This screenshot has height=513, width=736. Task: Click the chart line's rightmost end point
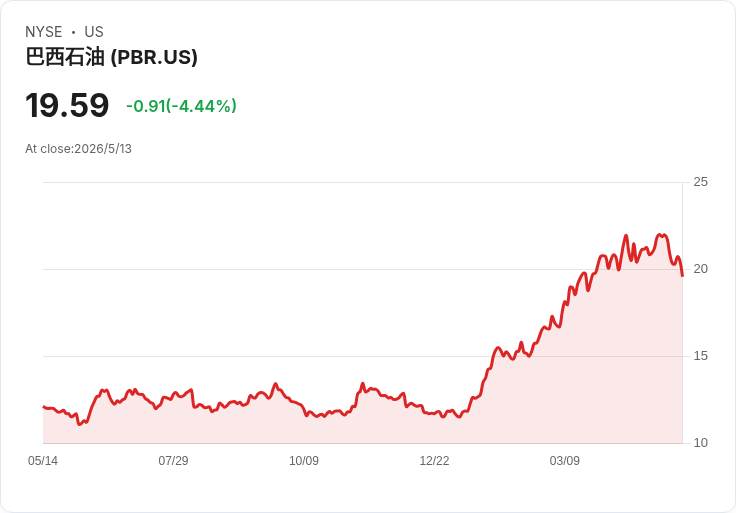682,276
